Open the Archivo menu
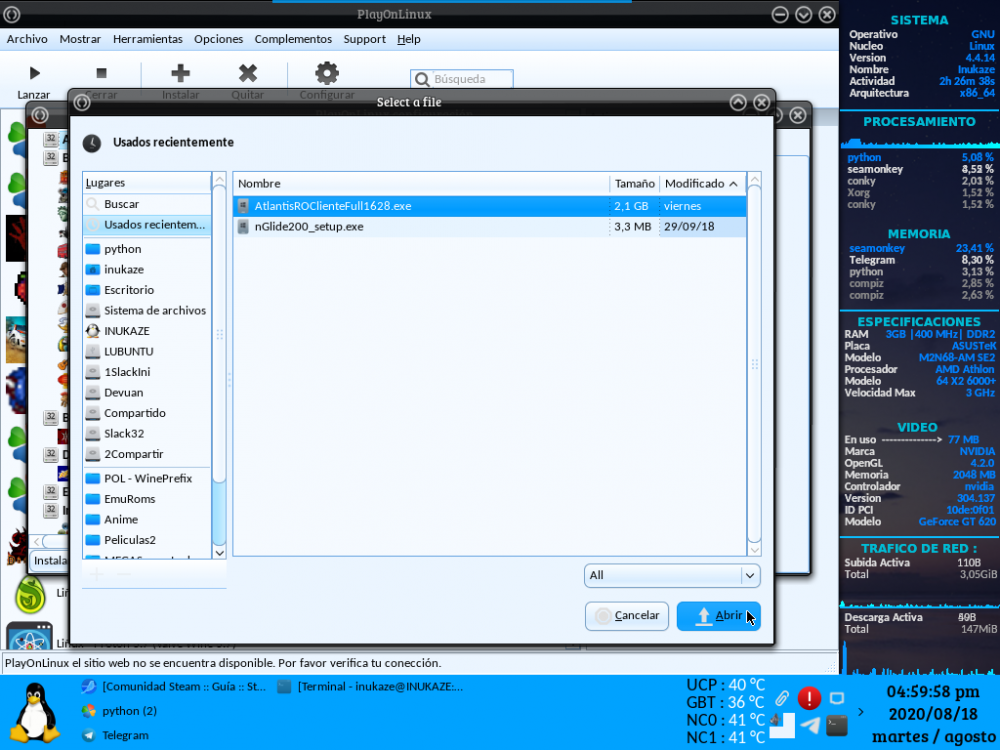The width and height of the screenshot is (1000, 750). pos(27,39)
